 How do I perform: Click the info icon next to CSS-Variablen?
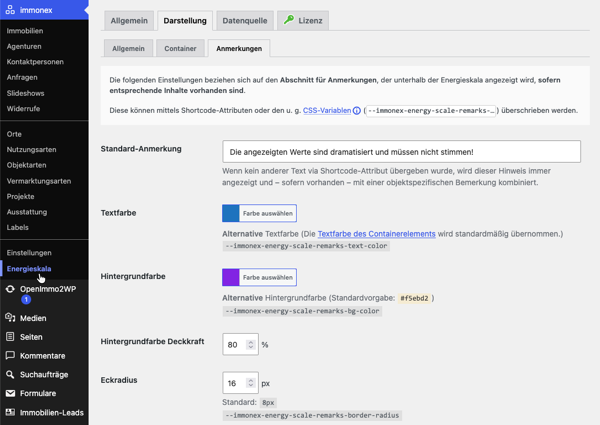[x=357, y=111]
